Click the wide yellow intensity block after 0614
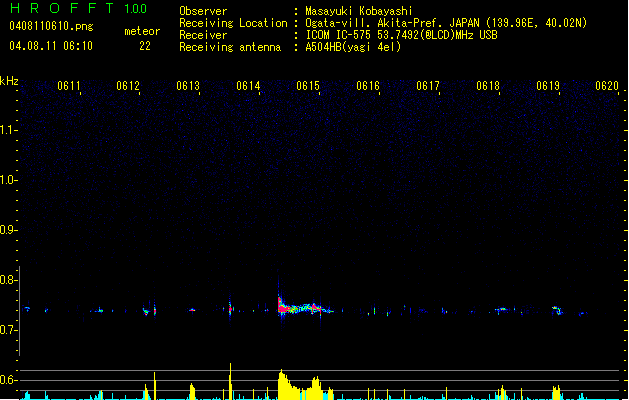Viewport: 629px width, 400px height. pos(305,385)
